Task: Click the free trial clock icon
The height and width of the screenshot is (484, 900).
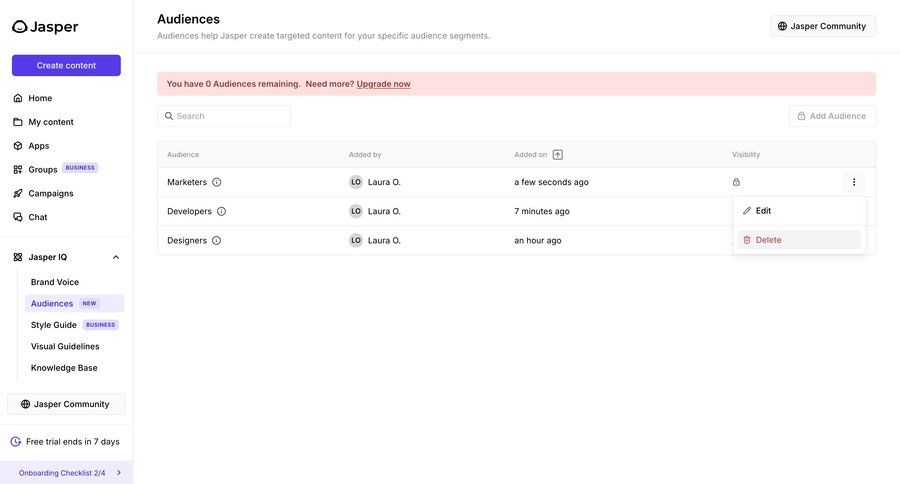Action: [x=15, y=442]
